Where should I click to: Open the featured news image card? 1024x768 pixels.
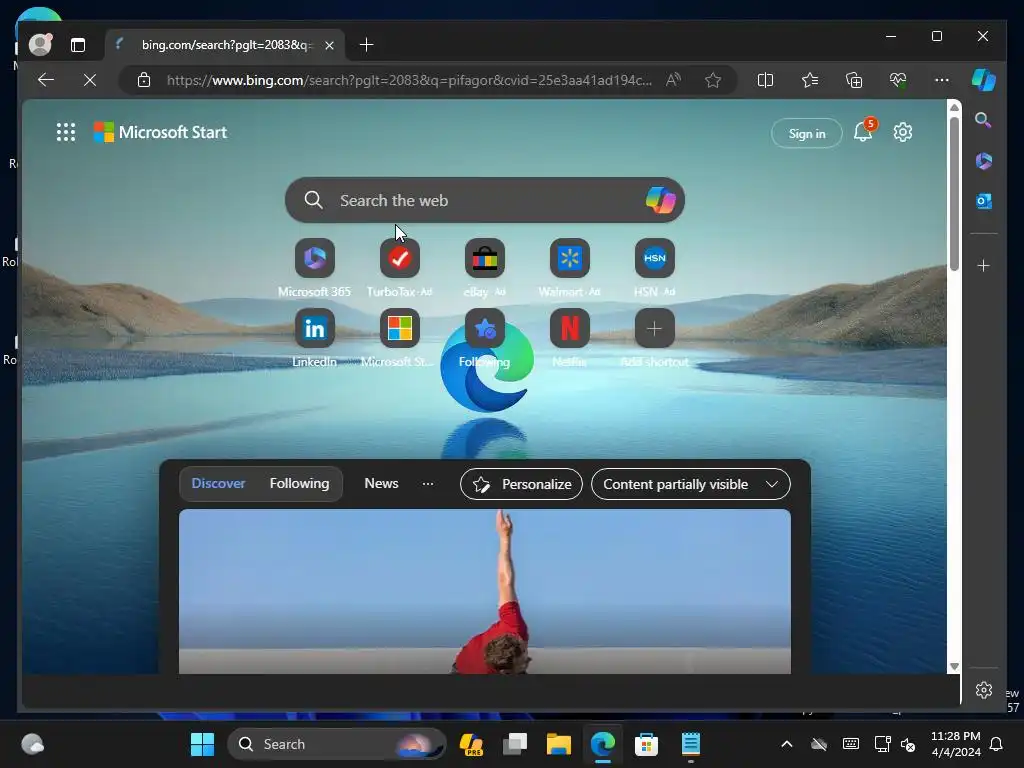[x=485, y=591]
